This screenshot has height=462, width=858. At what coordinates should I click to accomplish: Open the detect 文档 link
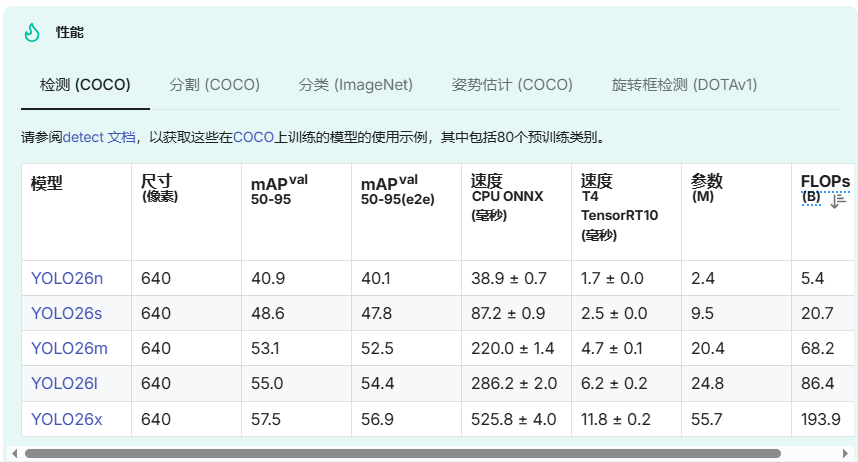click(x=99, y=137)
